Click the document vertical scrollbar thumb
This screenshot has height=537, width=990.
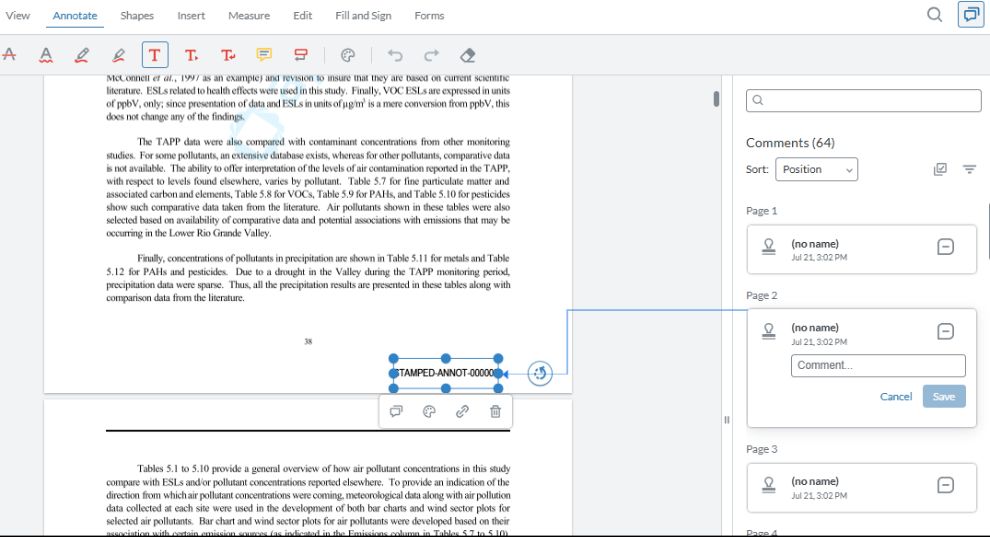[716, 99]
